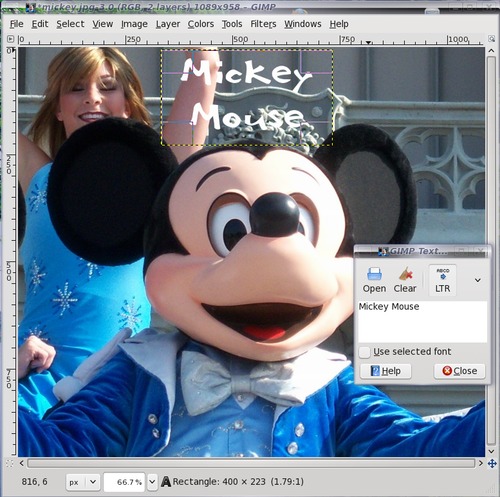
Task: Open the Tools menu
Action: pos(232,24)
